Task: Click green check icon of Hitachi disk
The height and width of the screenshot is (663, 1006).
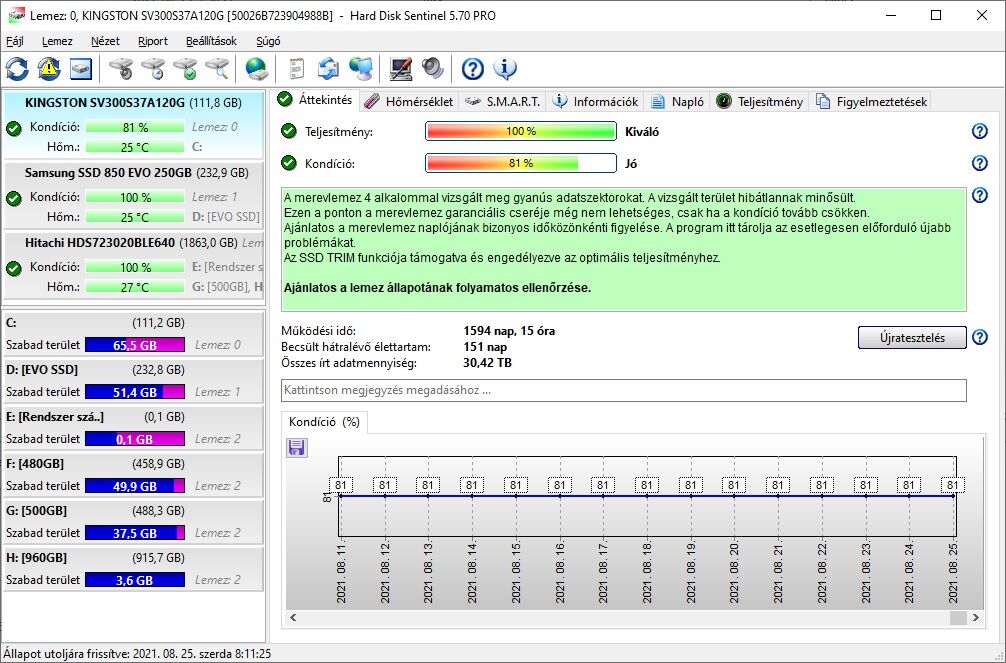Action: (x=13, y=268)
